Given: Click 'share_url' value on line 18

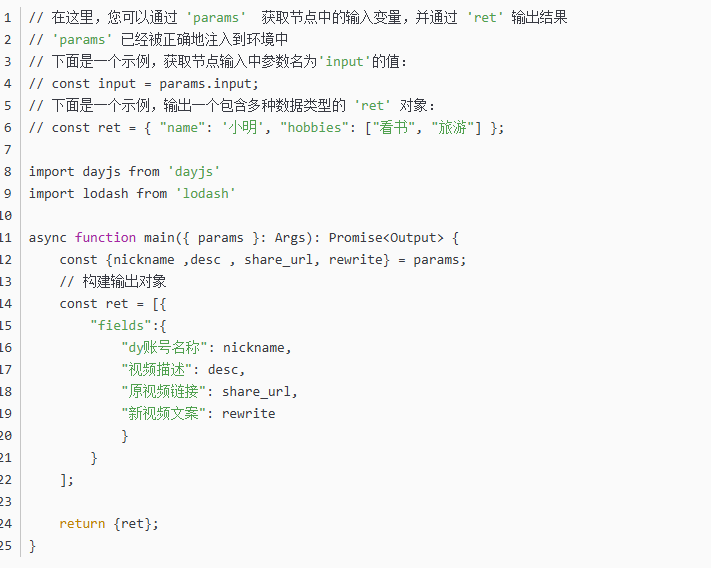Looking at the screenshot, I should click(x=260, y=391).
